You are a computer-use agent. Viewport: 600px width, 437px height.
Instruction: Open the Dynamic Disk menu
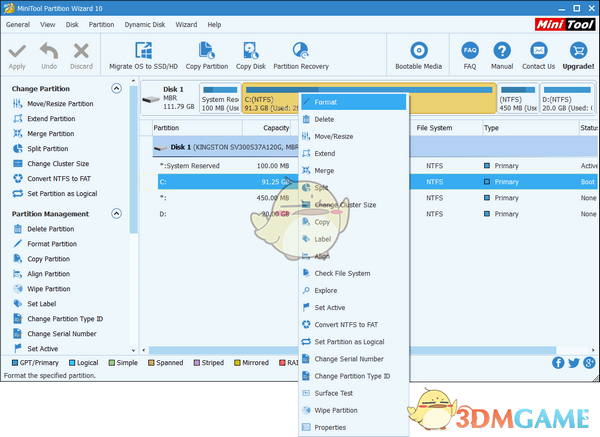tap(145, 24)
